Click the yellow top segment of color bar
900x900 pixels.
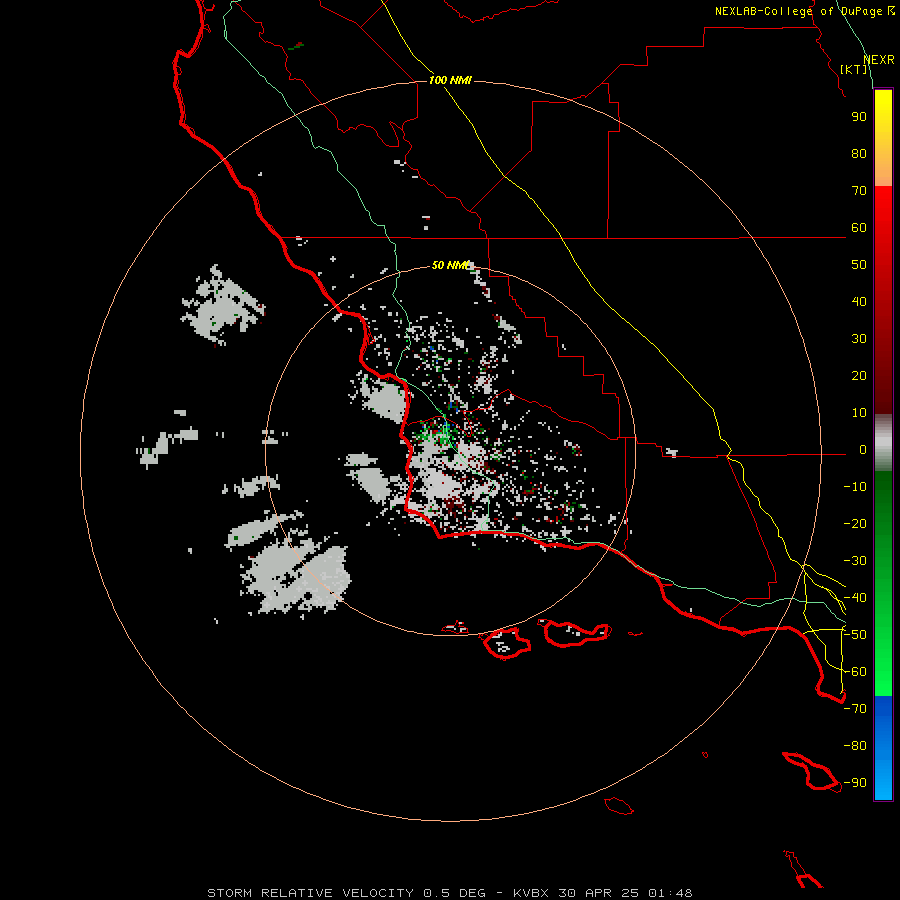click(883, 138)
